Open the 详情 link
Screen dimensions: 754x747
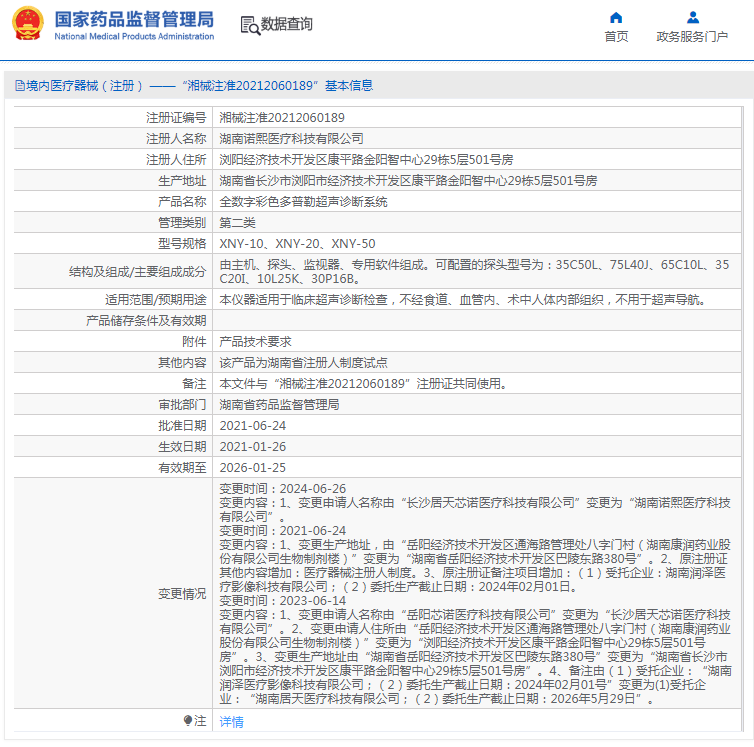tap(231, 722)
